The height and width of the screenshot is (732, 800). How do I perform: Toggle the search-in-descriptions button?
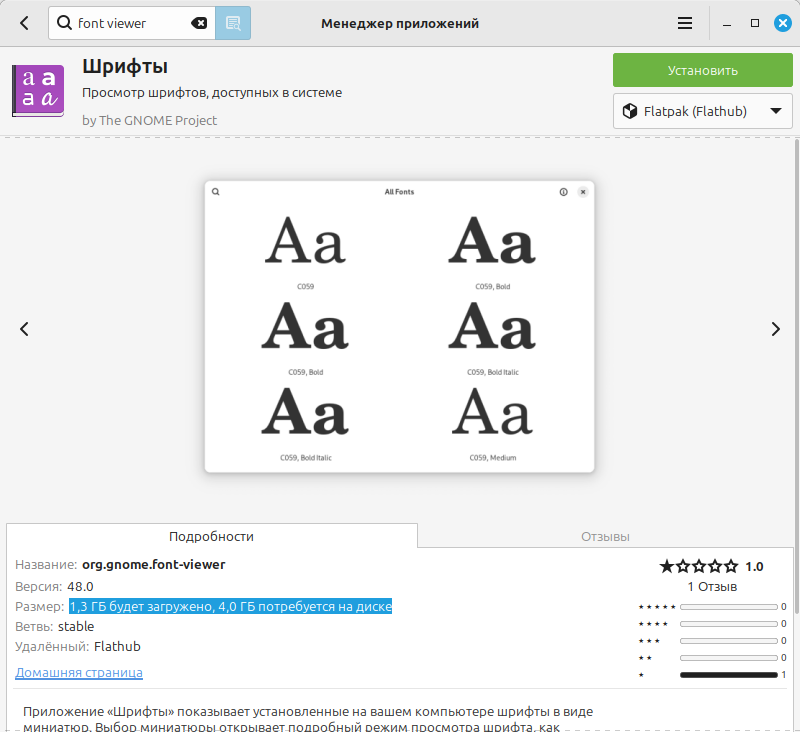pos(233,23)
